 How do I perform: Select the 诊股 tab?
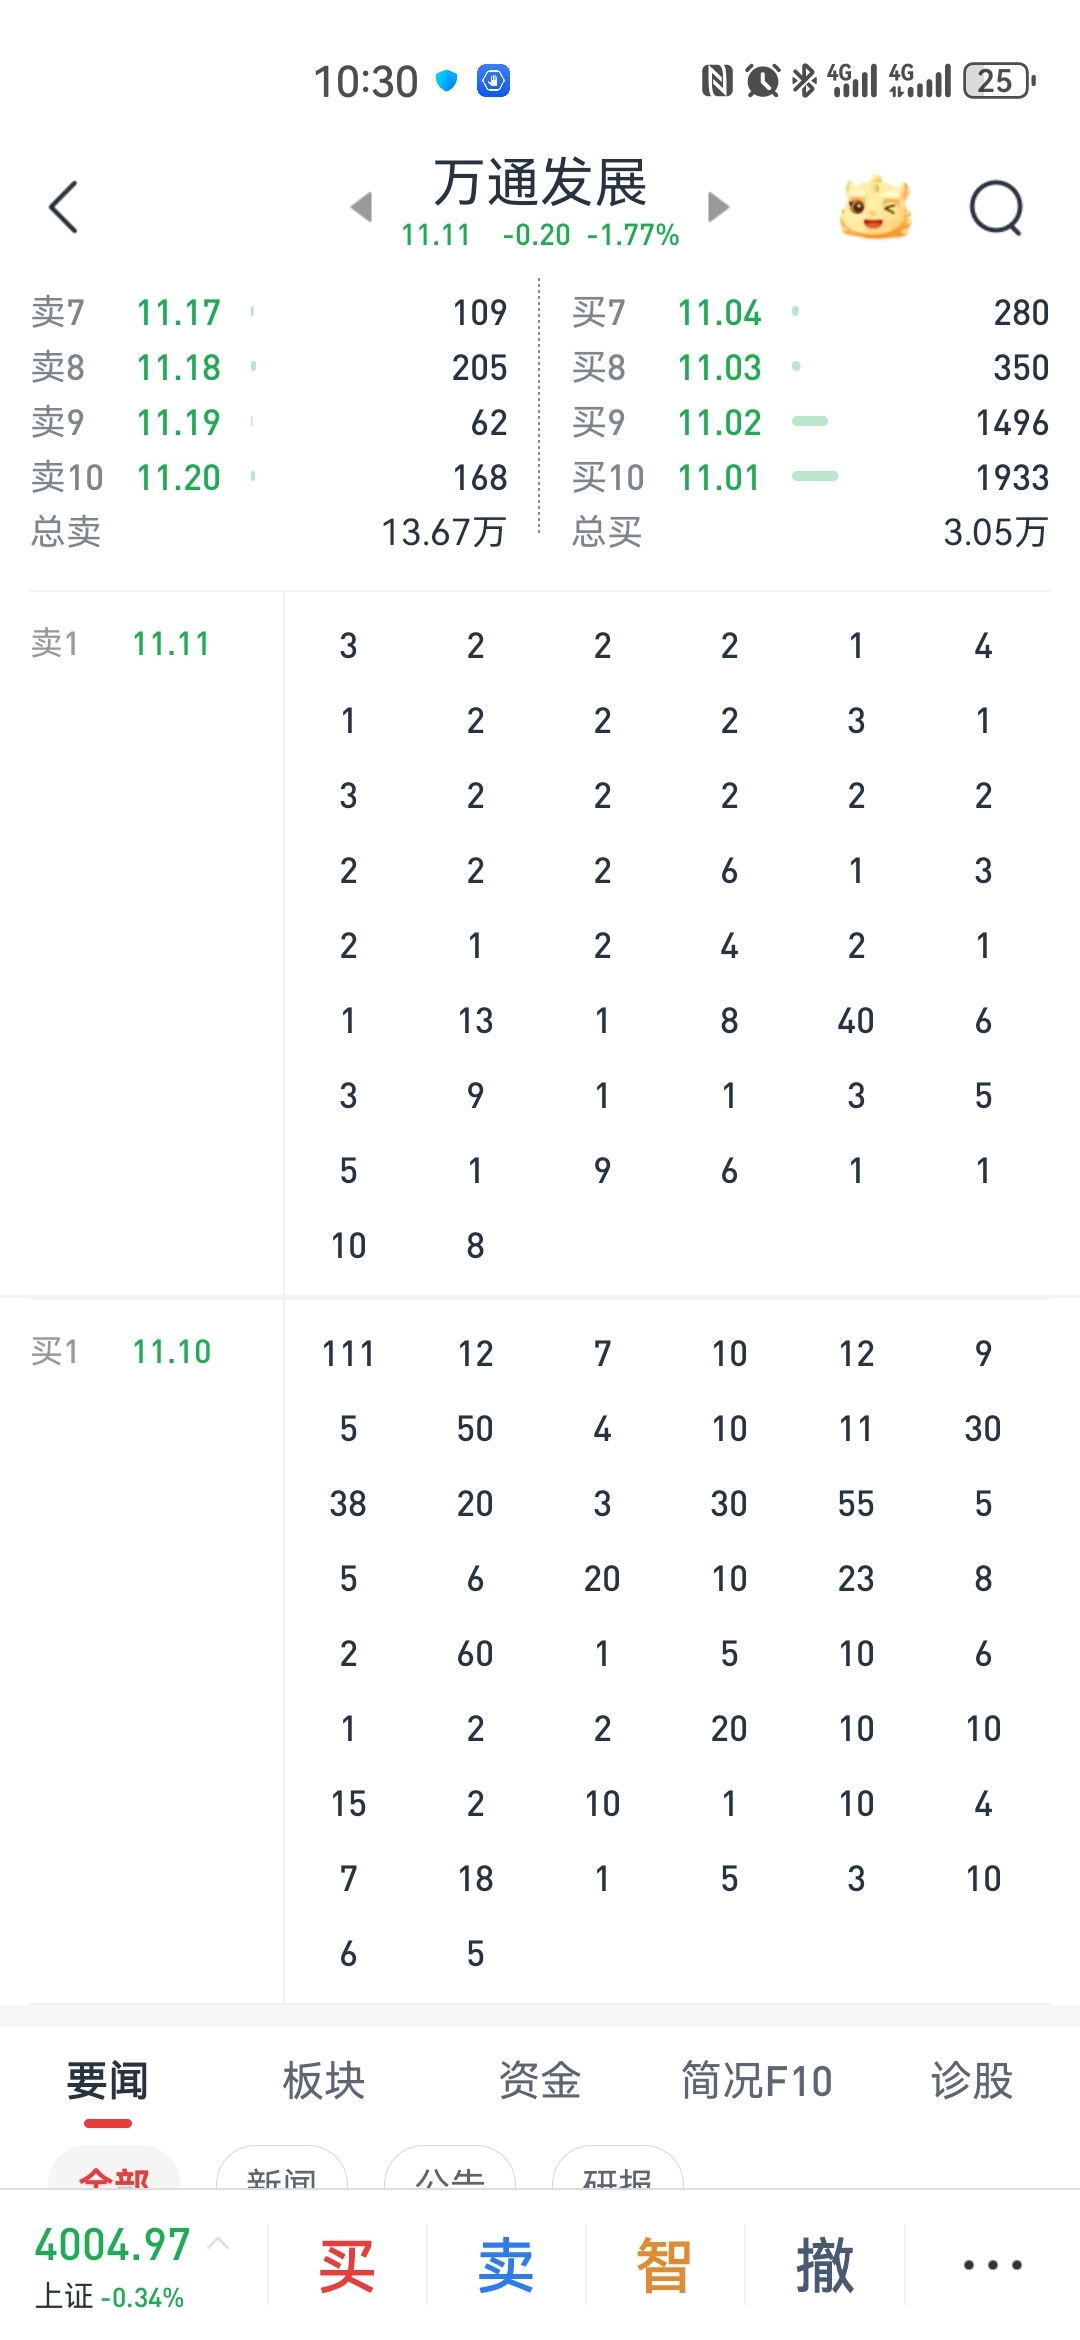971,2081
